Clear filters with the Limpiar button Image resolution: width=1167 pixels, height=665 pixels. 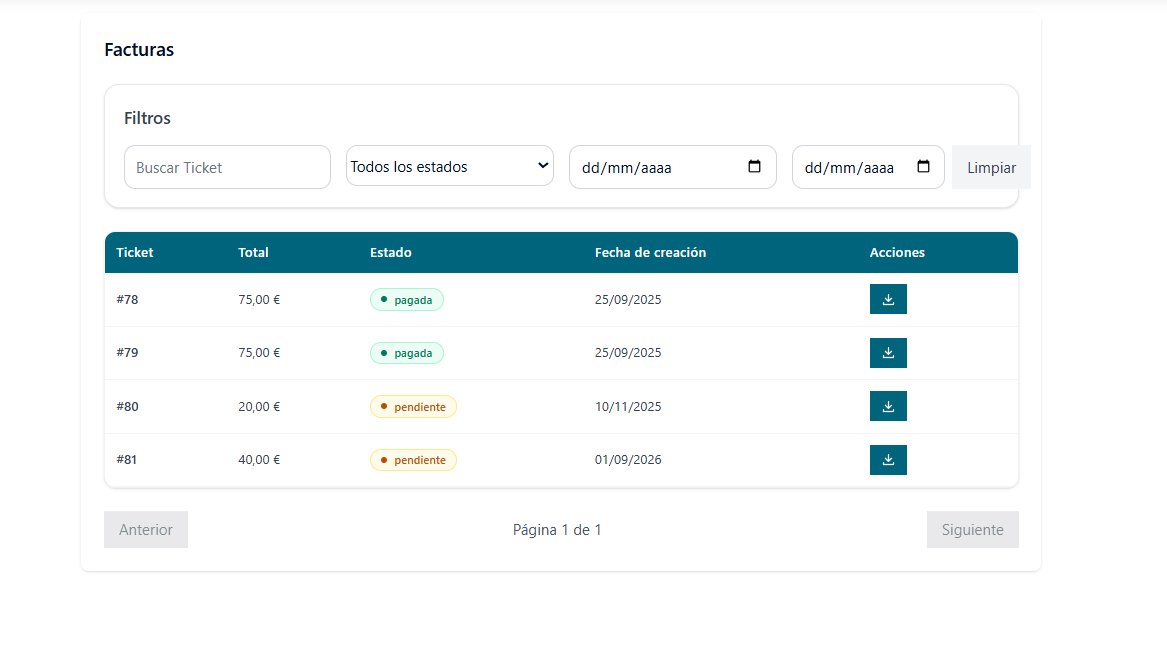click(x=991, y=167)
